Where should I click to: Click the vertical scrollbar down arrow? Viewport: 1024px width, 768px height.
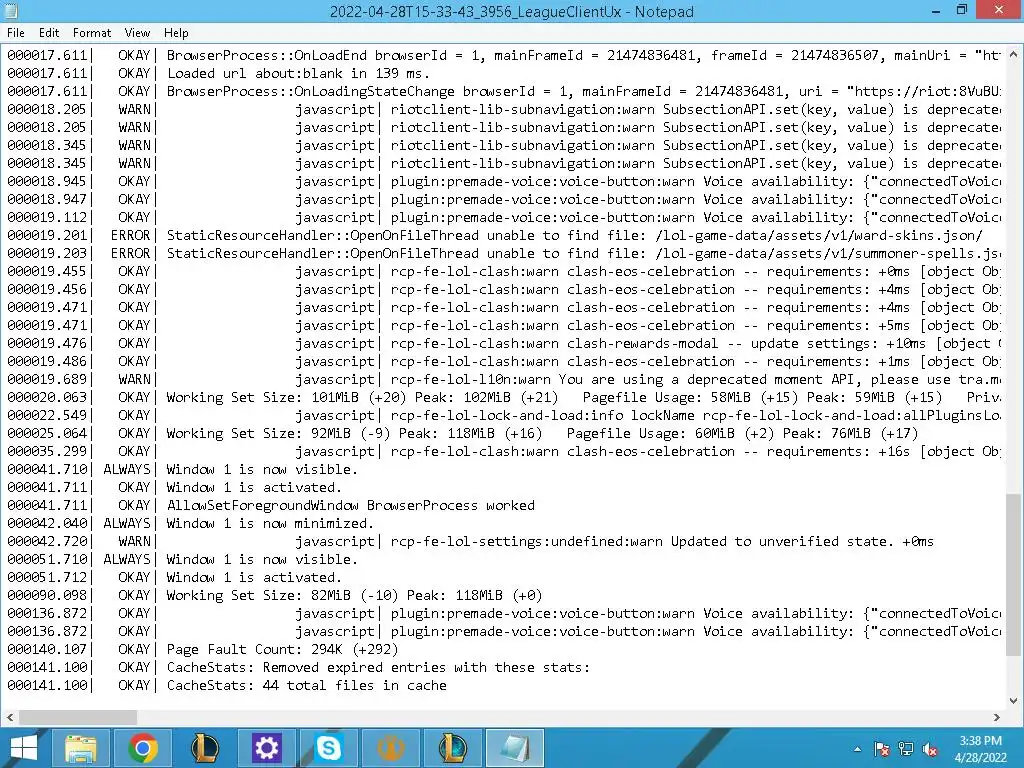coord(1014,701)
